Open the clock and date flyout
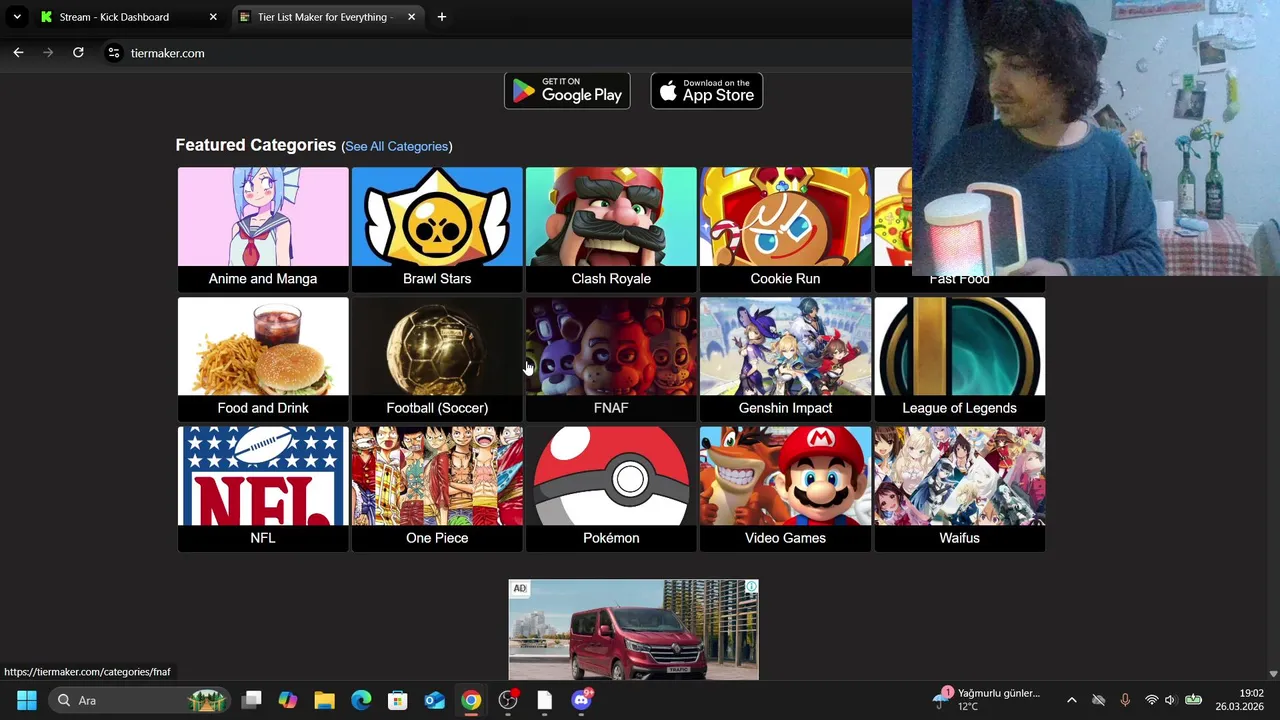Image resolution: width=1280 pixels, height=720 pixels. (1240, 700)
